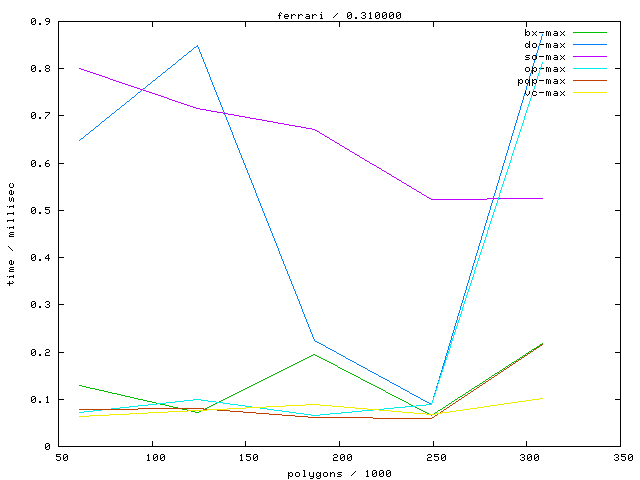
Task: Click the do-max peak near 0.85
Action: [197, 45]
